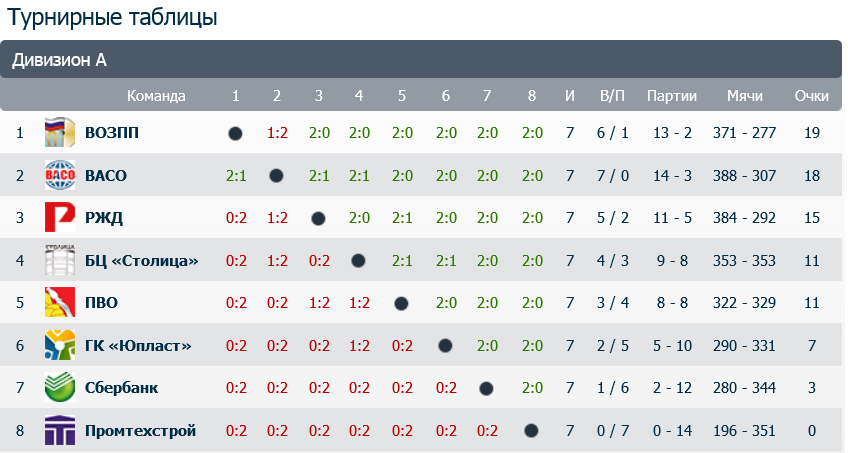Click the Команда column header
The image size is (848, 453).
click(x=156, y=96)
